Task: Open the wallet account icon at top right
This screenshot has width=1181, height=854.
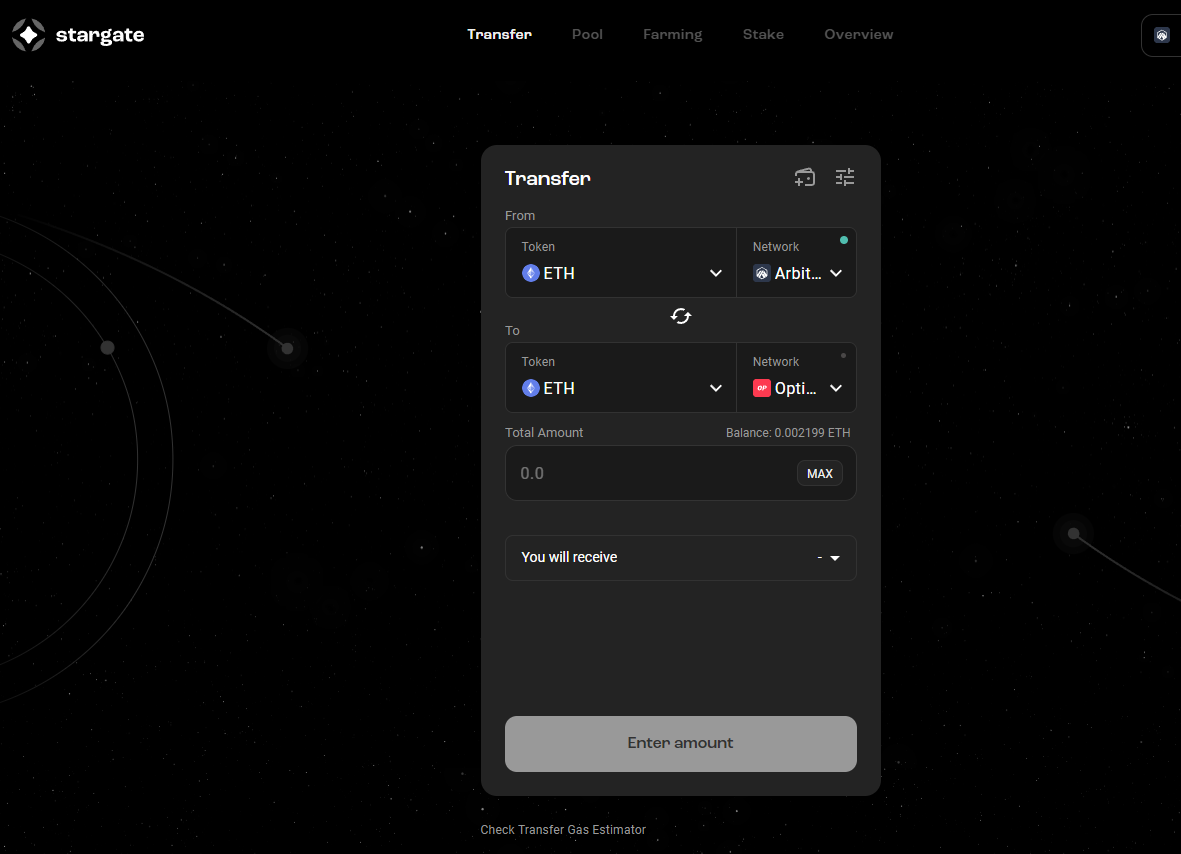Action: (x=1161, y=35)
